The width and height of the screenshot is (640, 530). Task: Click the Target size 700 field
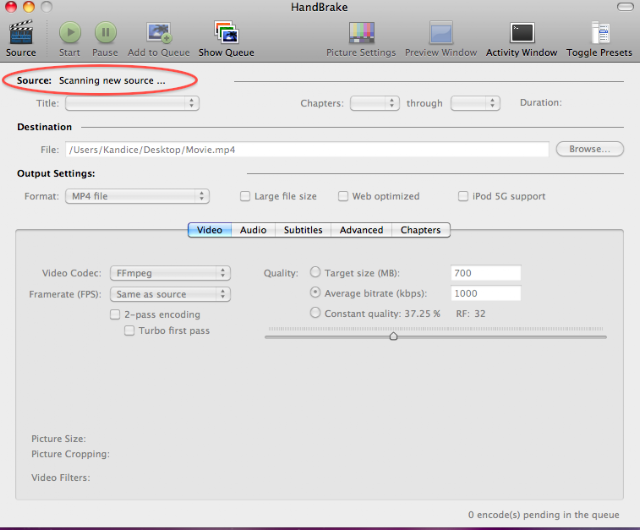486,273
